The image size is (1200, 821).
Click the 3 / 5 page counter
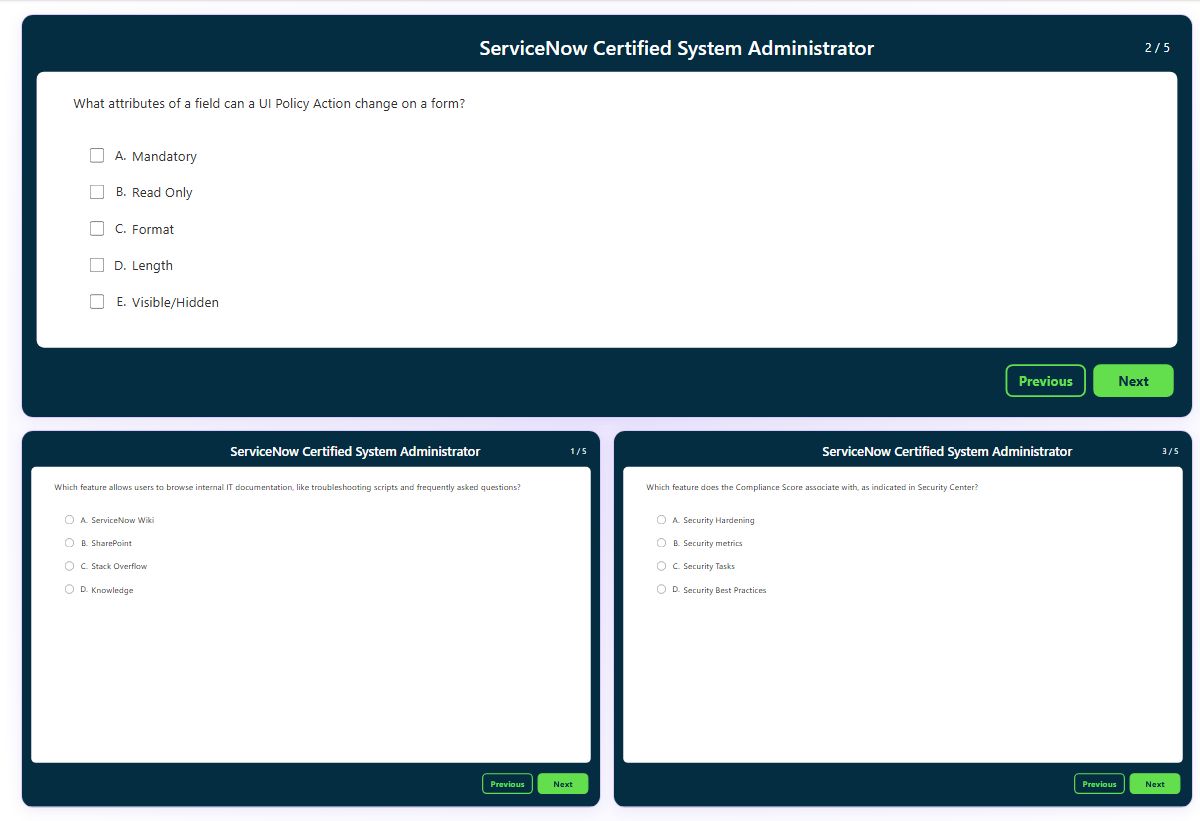[x=1170, y=451]
